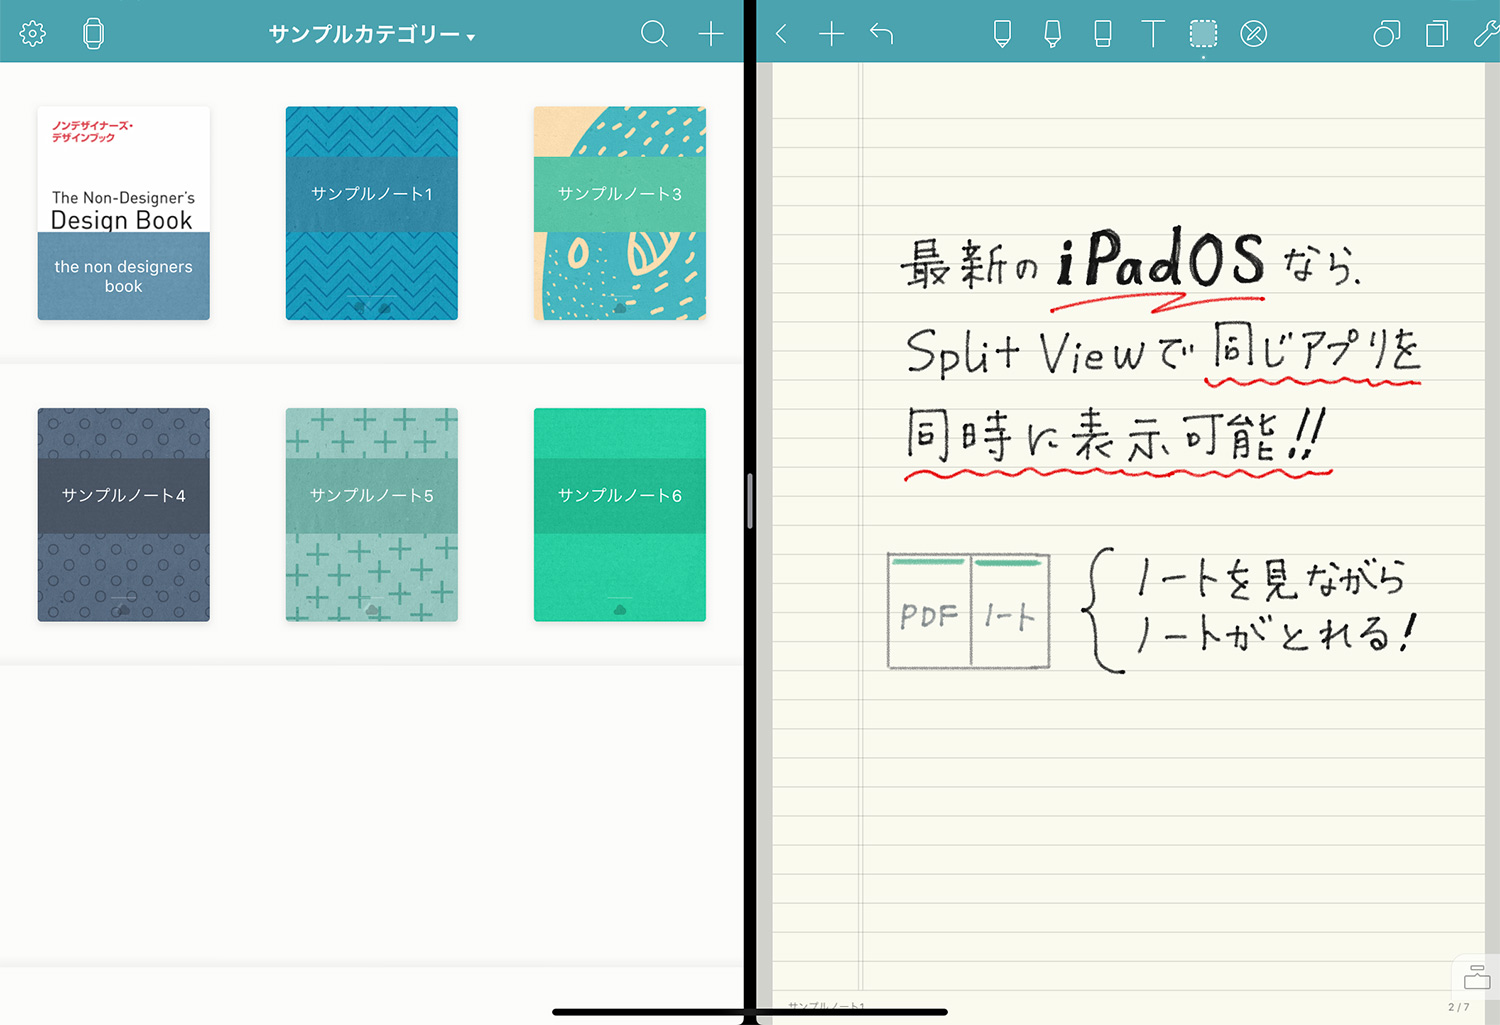Tap the page indicator 2/7
This screenshot has height=1025, width=1500.
pyautogui.click(x=1459, y=1007)
